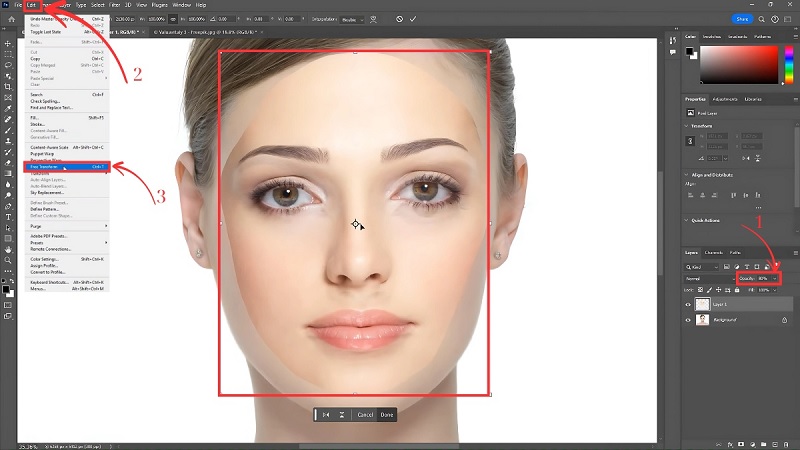
Task: Select the Eraser tool
Action: [8, 163]
